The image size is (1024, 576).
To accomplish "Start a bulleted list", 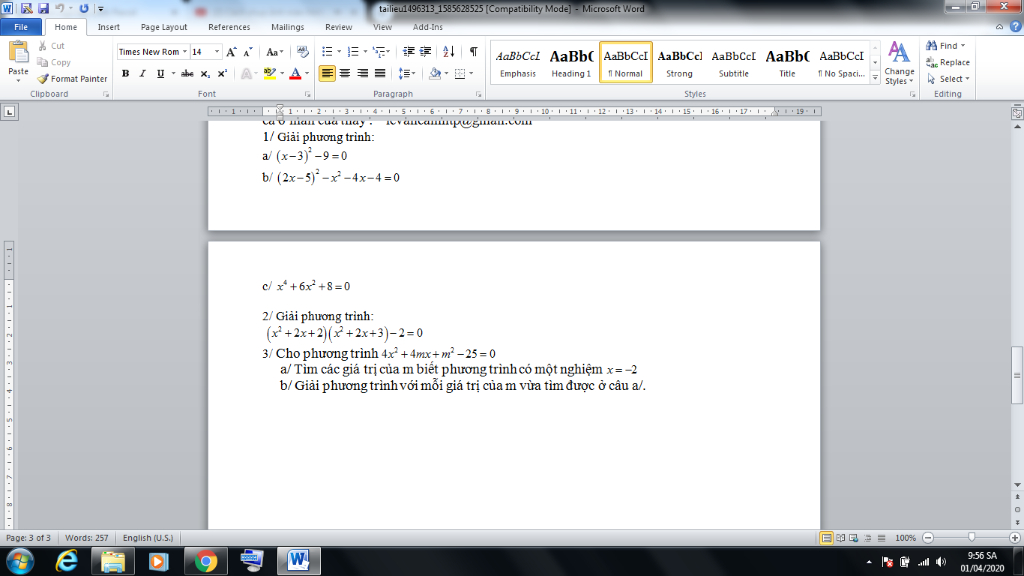I will (328, 52).
